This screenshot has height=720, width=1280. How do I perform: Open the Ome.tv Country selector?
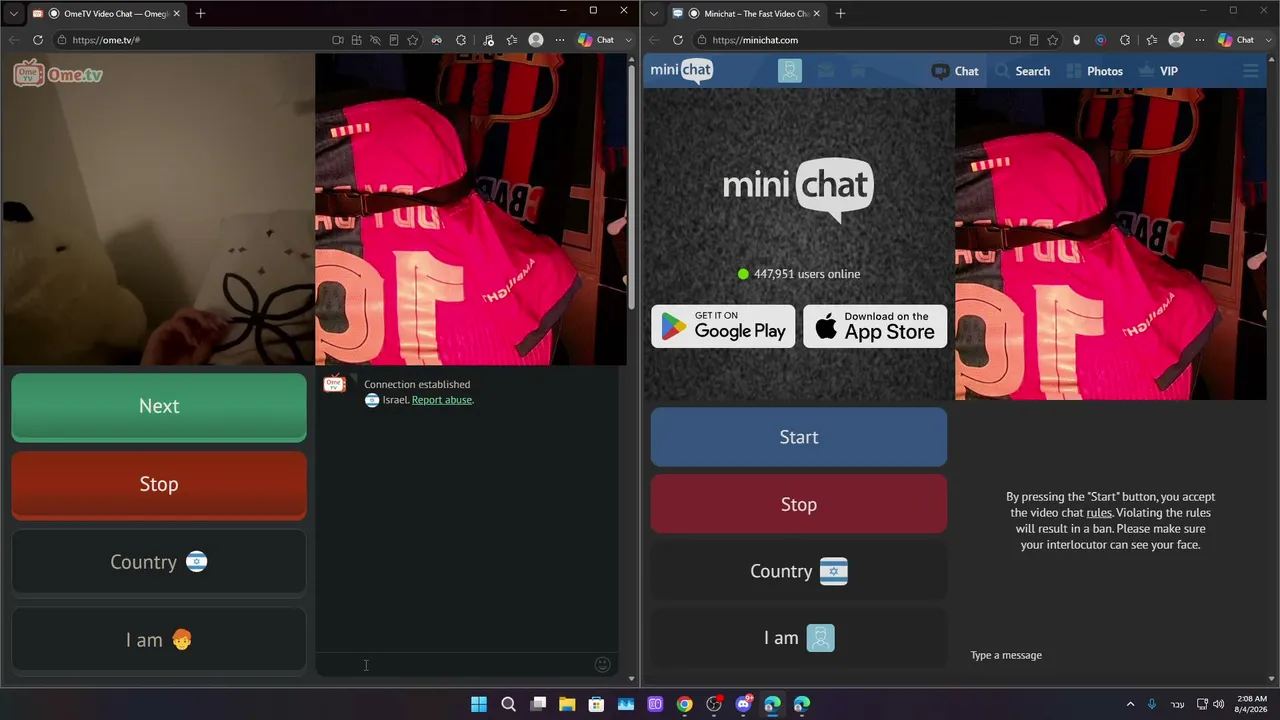[x=159, y=562]
